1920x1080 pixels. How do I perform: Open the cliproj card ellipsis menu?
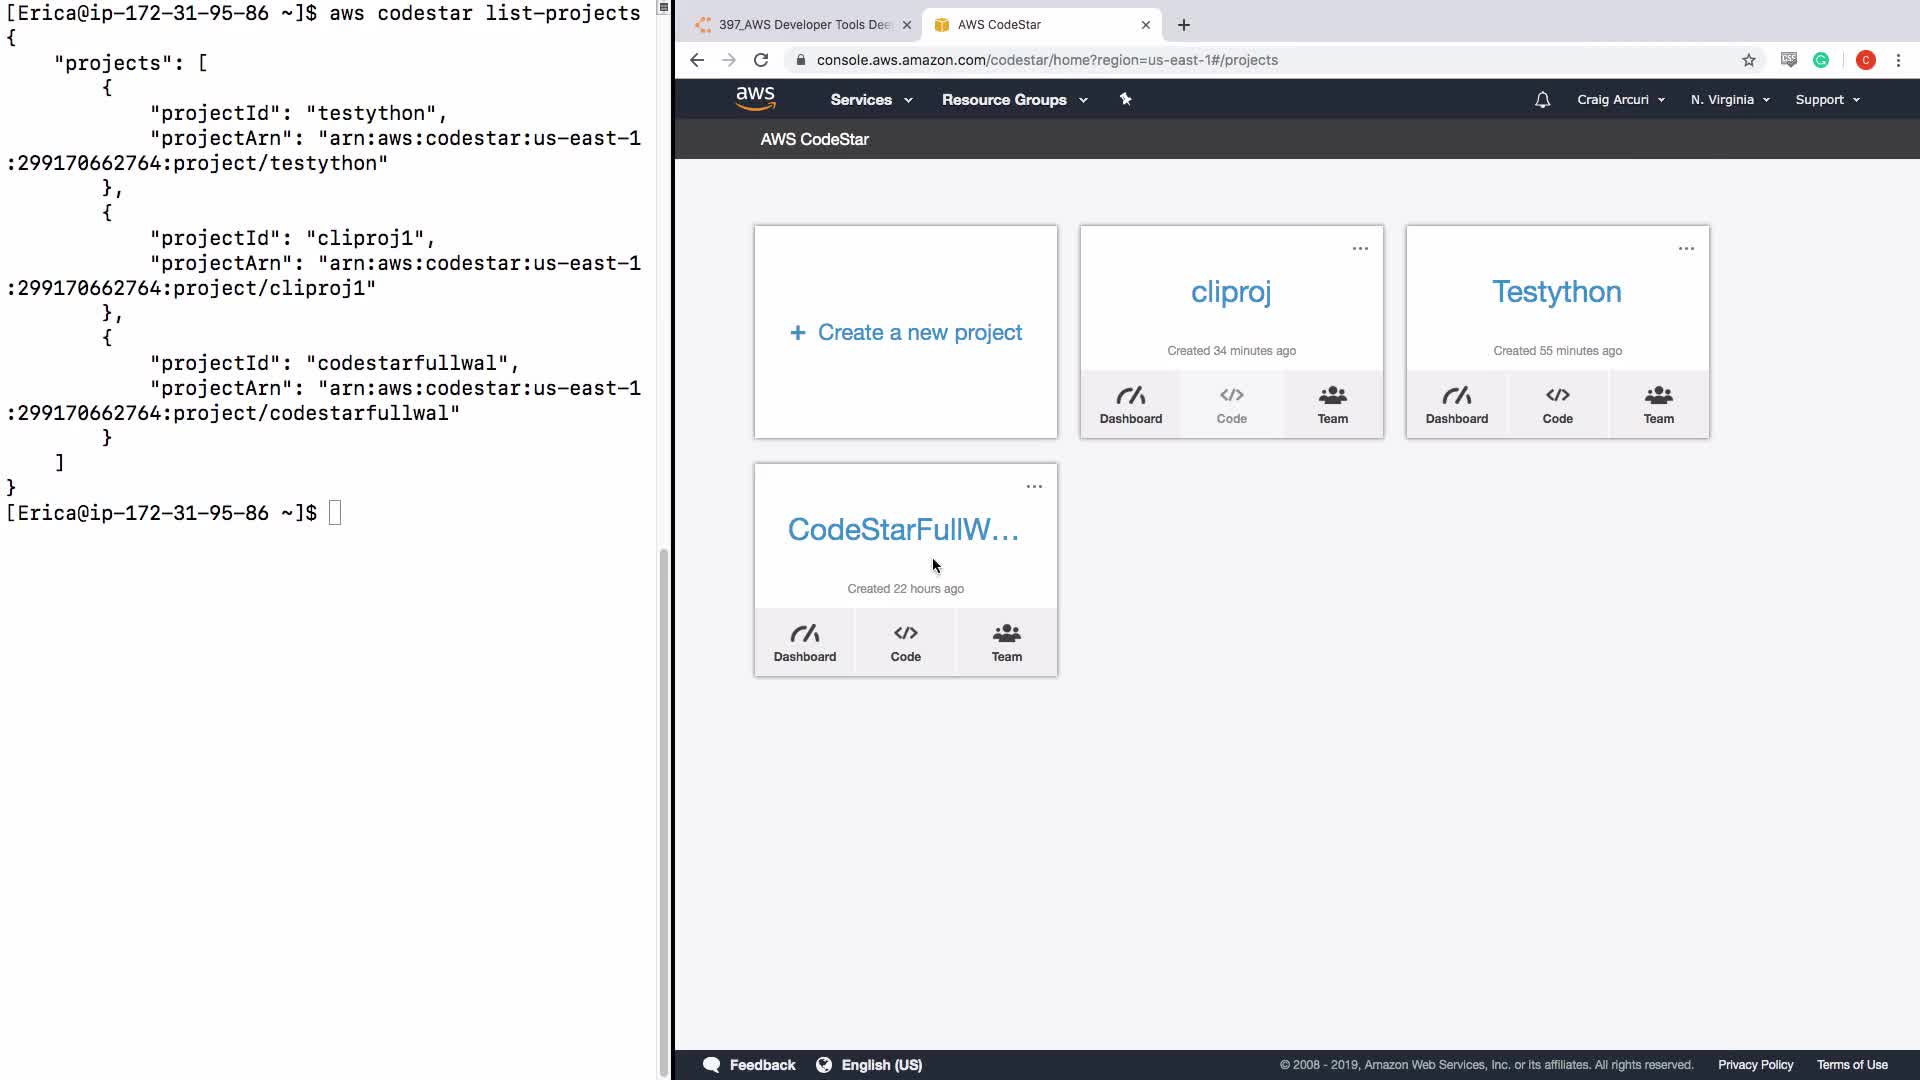[x=1360, y=248]
